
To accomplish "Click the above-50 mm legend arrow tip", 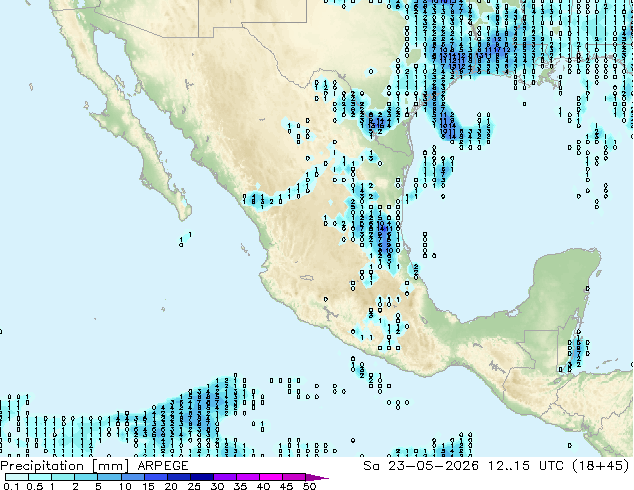I will [317, 478].
